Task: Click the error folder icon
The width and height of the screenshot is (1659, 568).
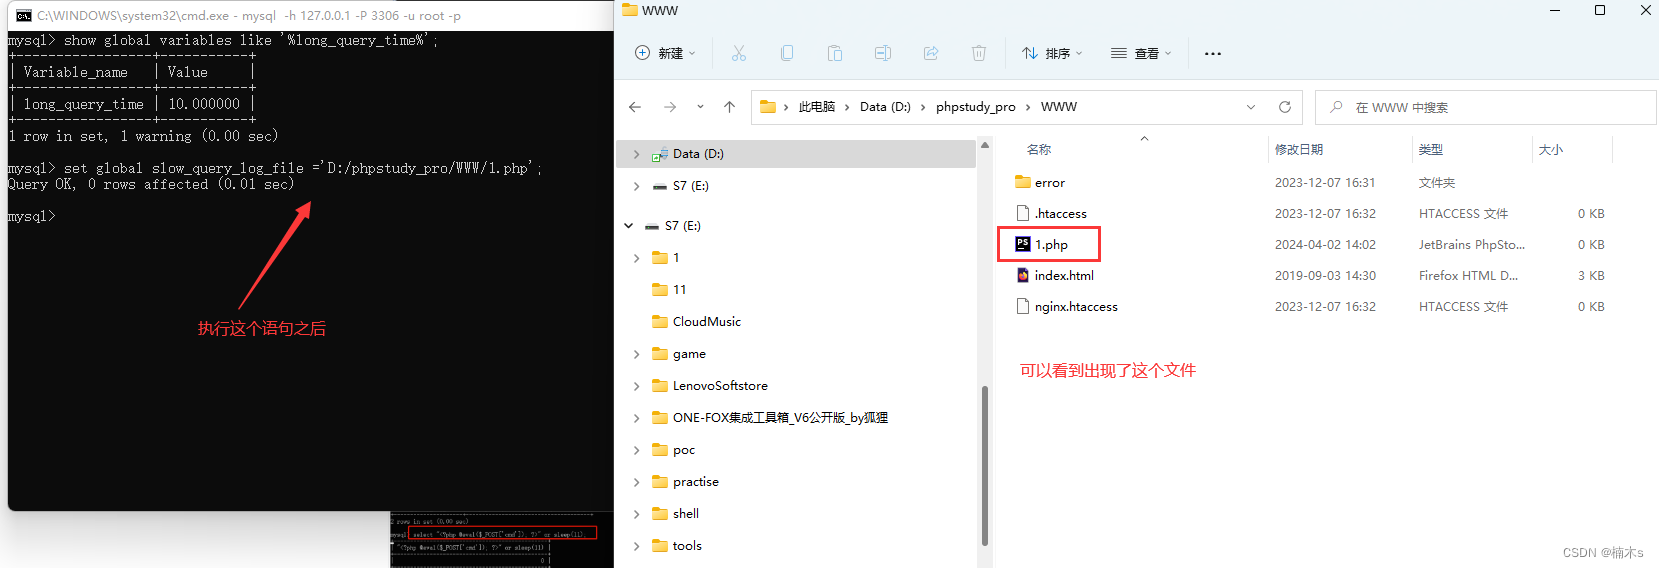Action: [x=1023, y=182]
